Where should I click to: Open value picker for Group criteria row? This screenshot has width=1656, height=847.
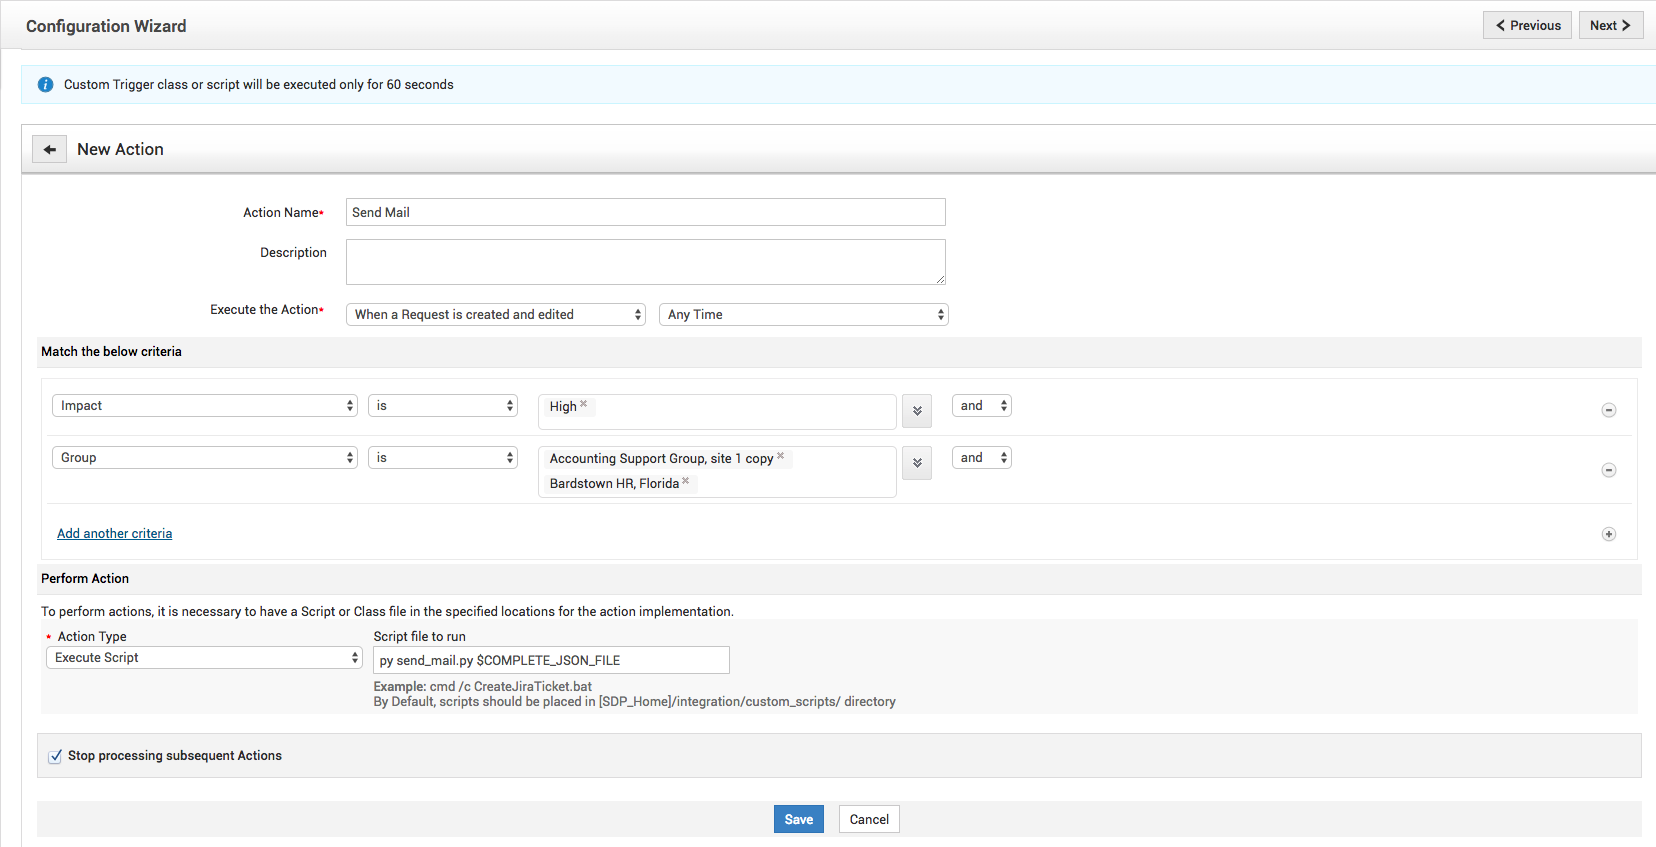[x=917, y=463]
